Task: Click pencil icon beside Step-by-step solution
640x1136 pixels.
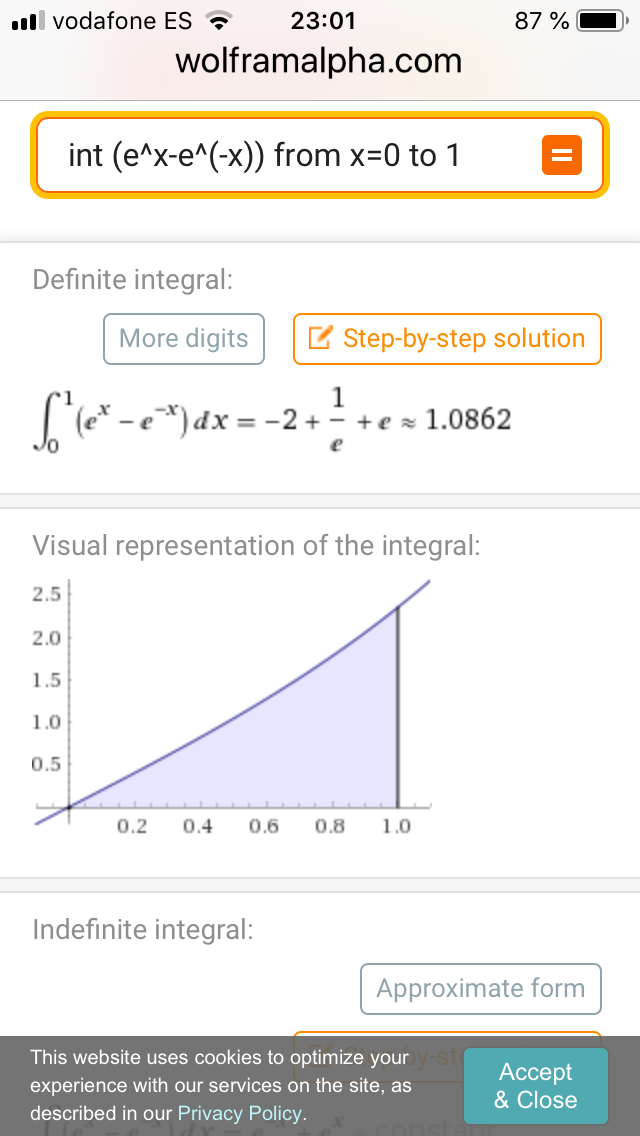Action: [x=320, y=339]
